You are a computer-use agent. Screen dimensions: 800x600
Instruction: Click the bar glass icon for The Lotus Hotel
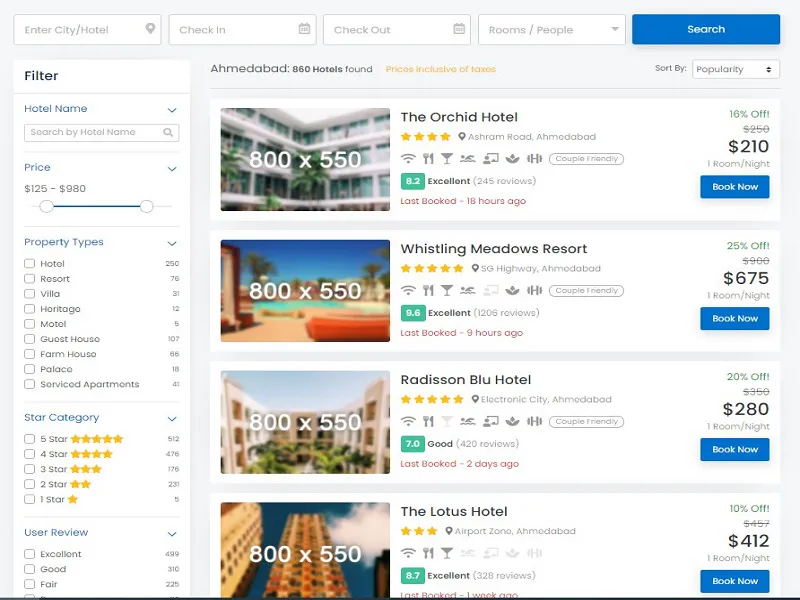coord(447,553)
